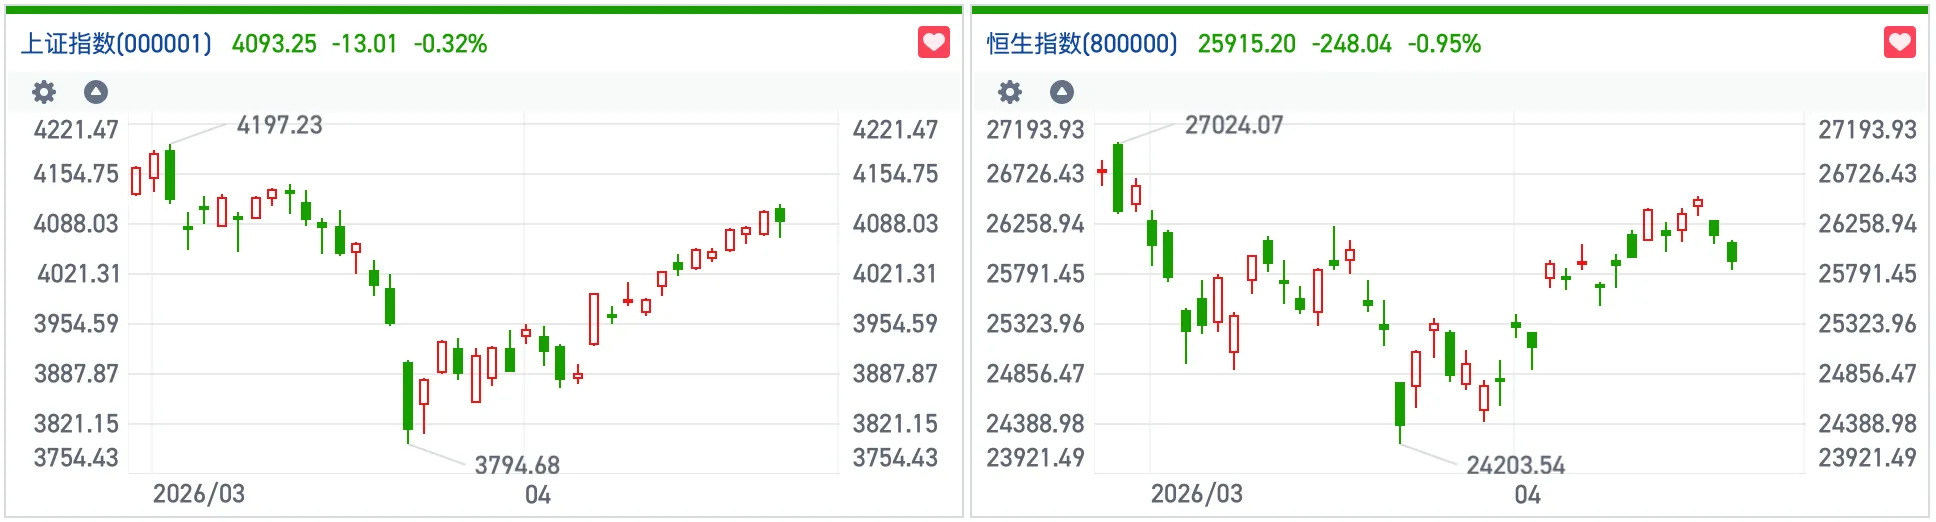Click the -0.95% change on 恒生指数
This screenshot has width=1936, height=522.
[x=1445, y=44]
